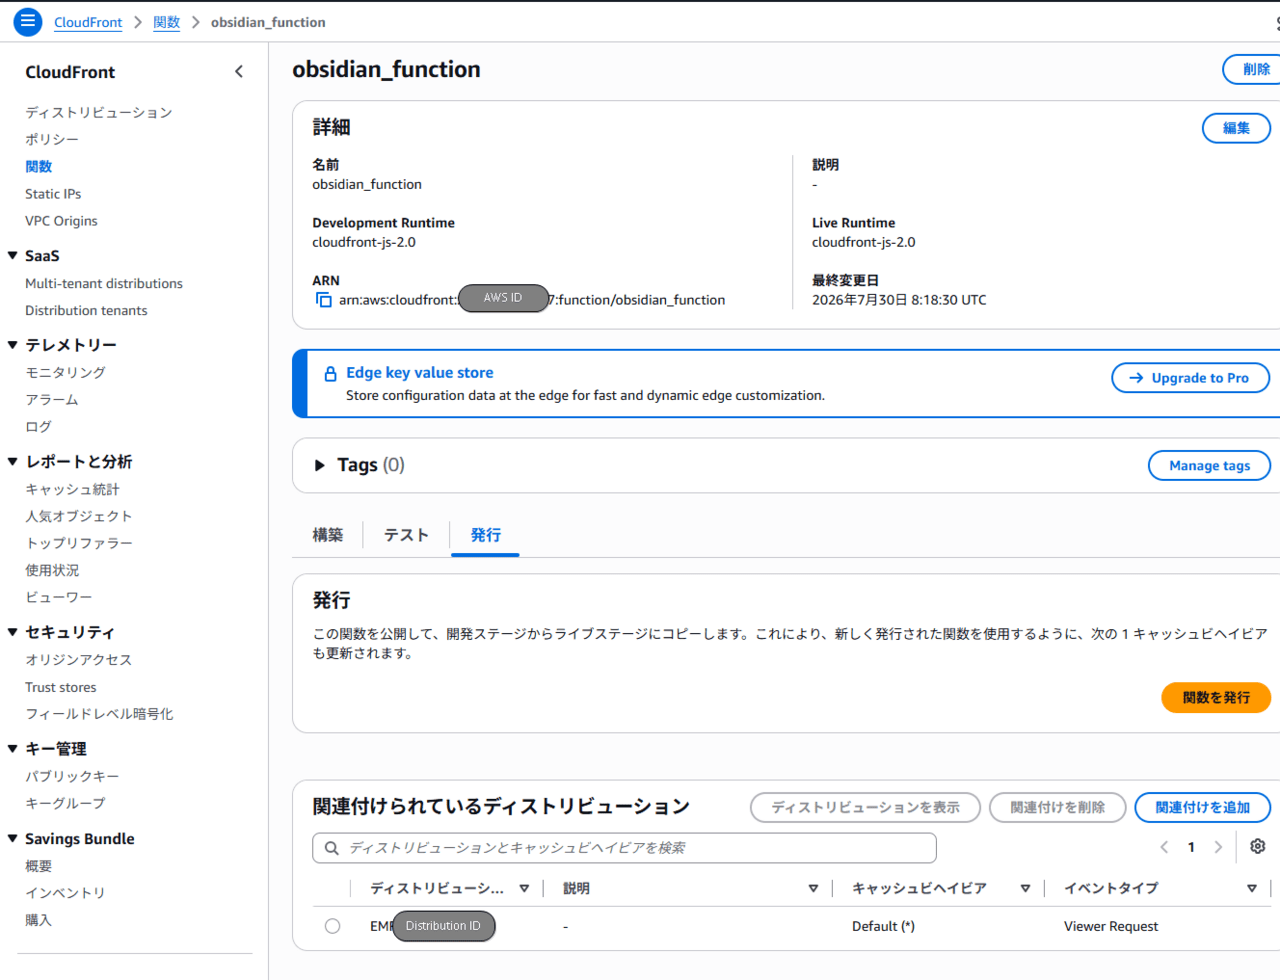
Task: Collapse the セキュリティ navigation group
Action: (x=13, y=632)
